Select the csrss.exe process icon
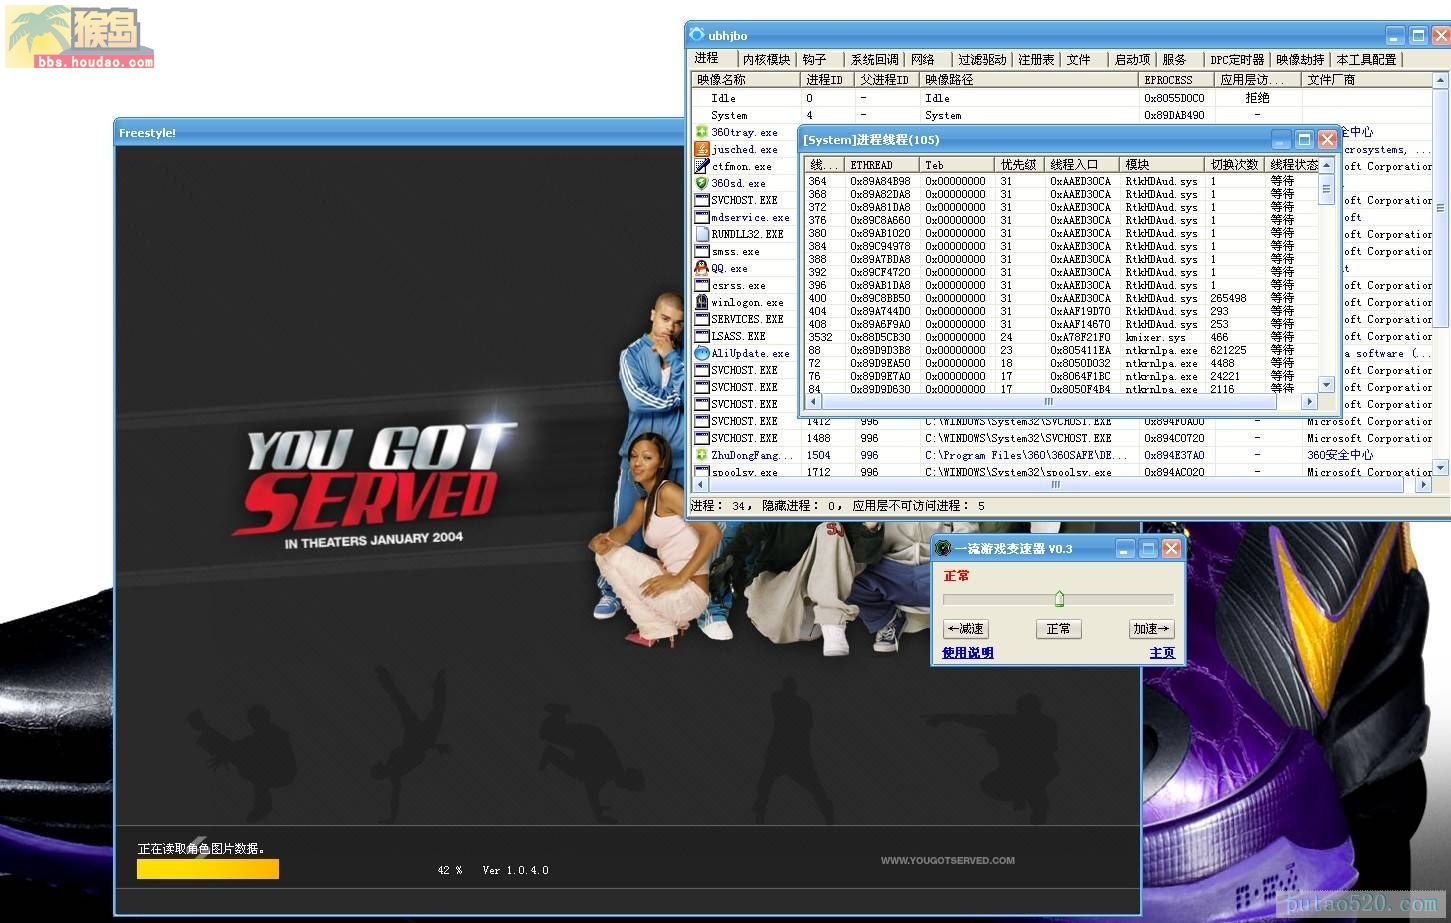The width and height of the screenshot is (1451, 923). 702,285
